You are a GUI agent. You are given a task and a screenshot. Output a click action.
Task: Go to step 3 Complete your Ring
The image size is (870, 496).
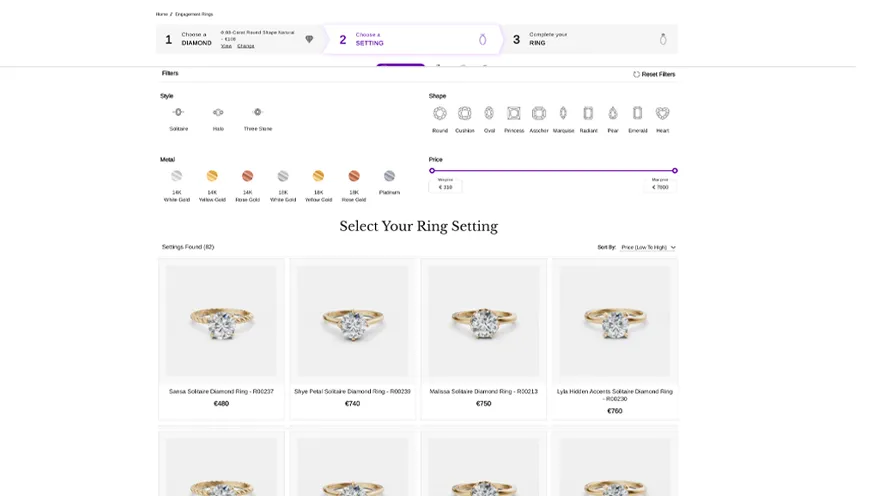tap(590, 39)
